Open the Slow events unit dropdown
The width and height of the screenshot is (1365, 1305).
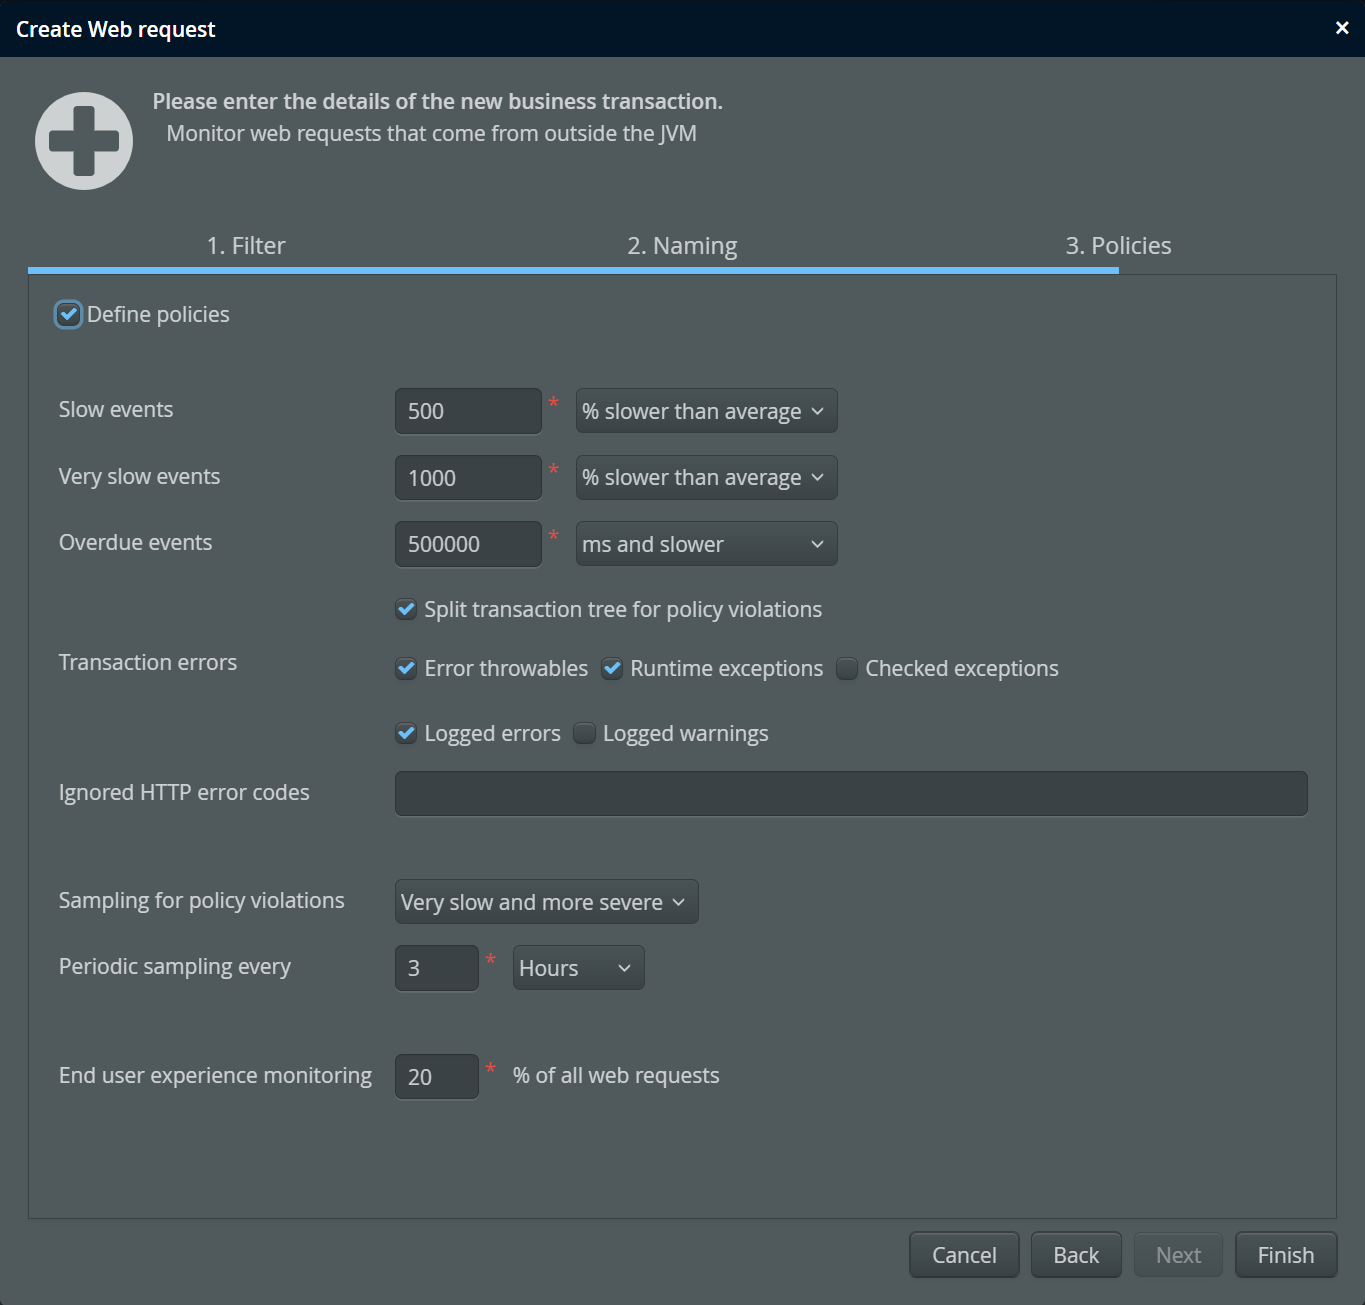[x=706, y=412]
